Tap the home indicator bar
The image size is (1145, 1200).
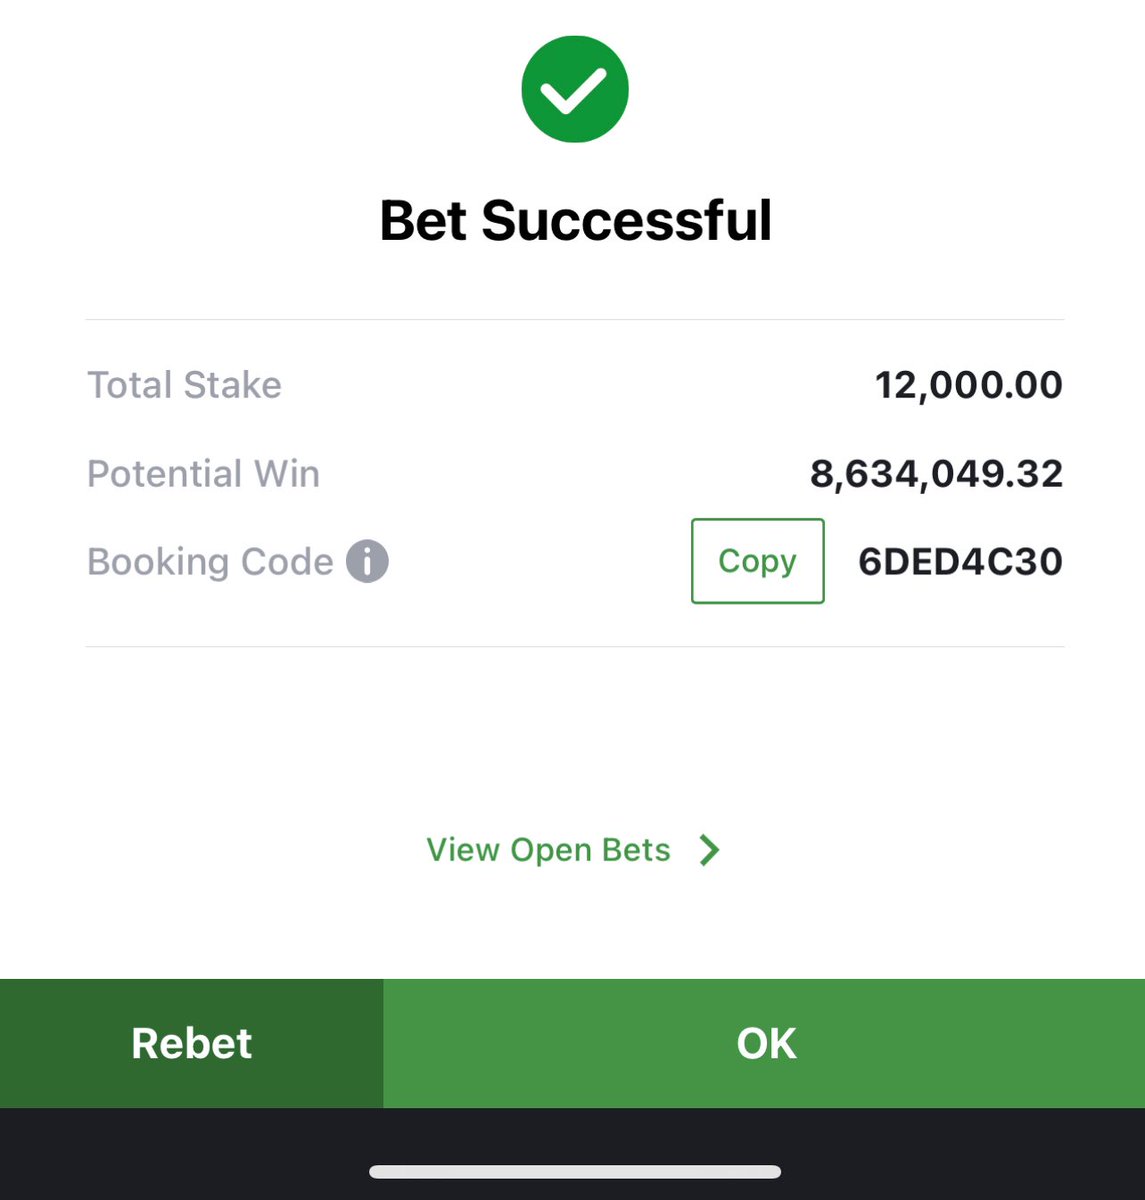(x=575, y=1172)
